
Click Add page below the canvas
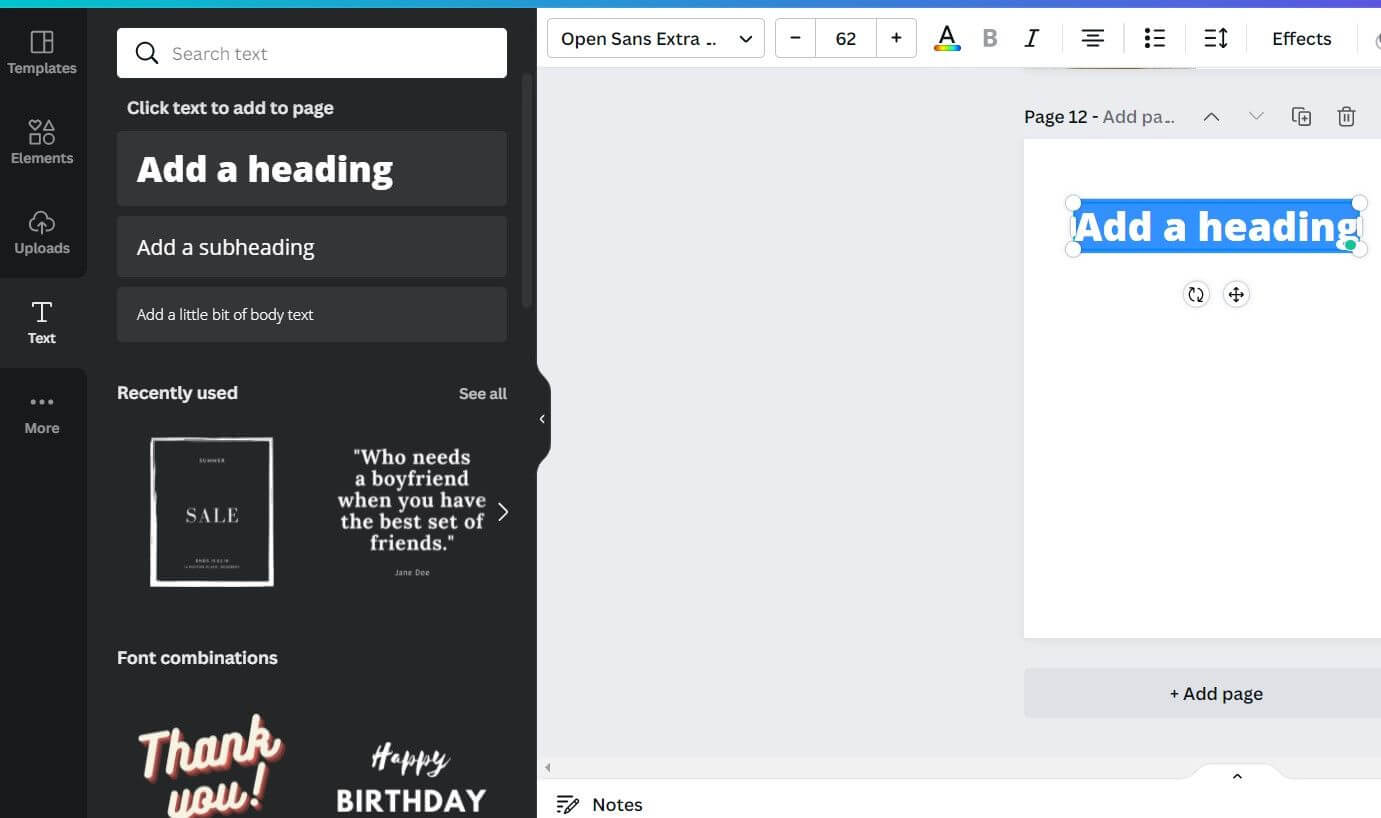(x=1215, y=693)
